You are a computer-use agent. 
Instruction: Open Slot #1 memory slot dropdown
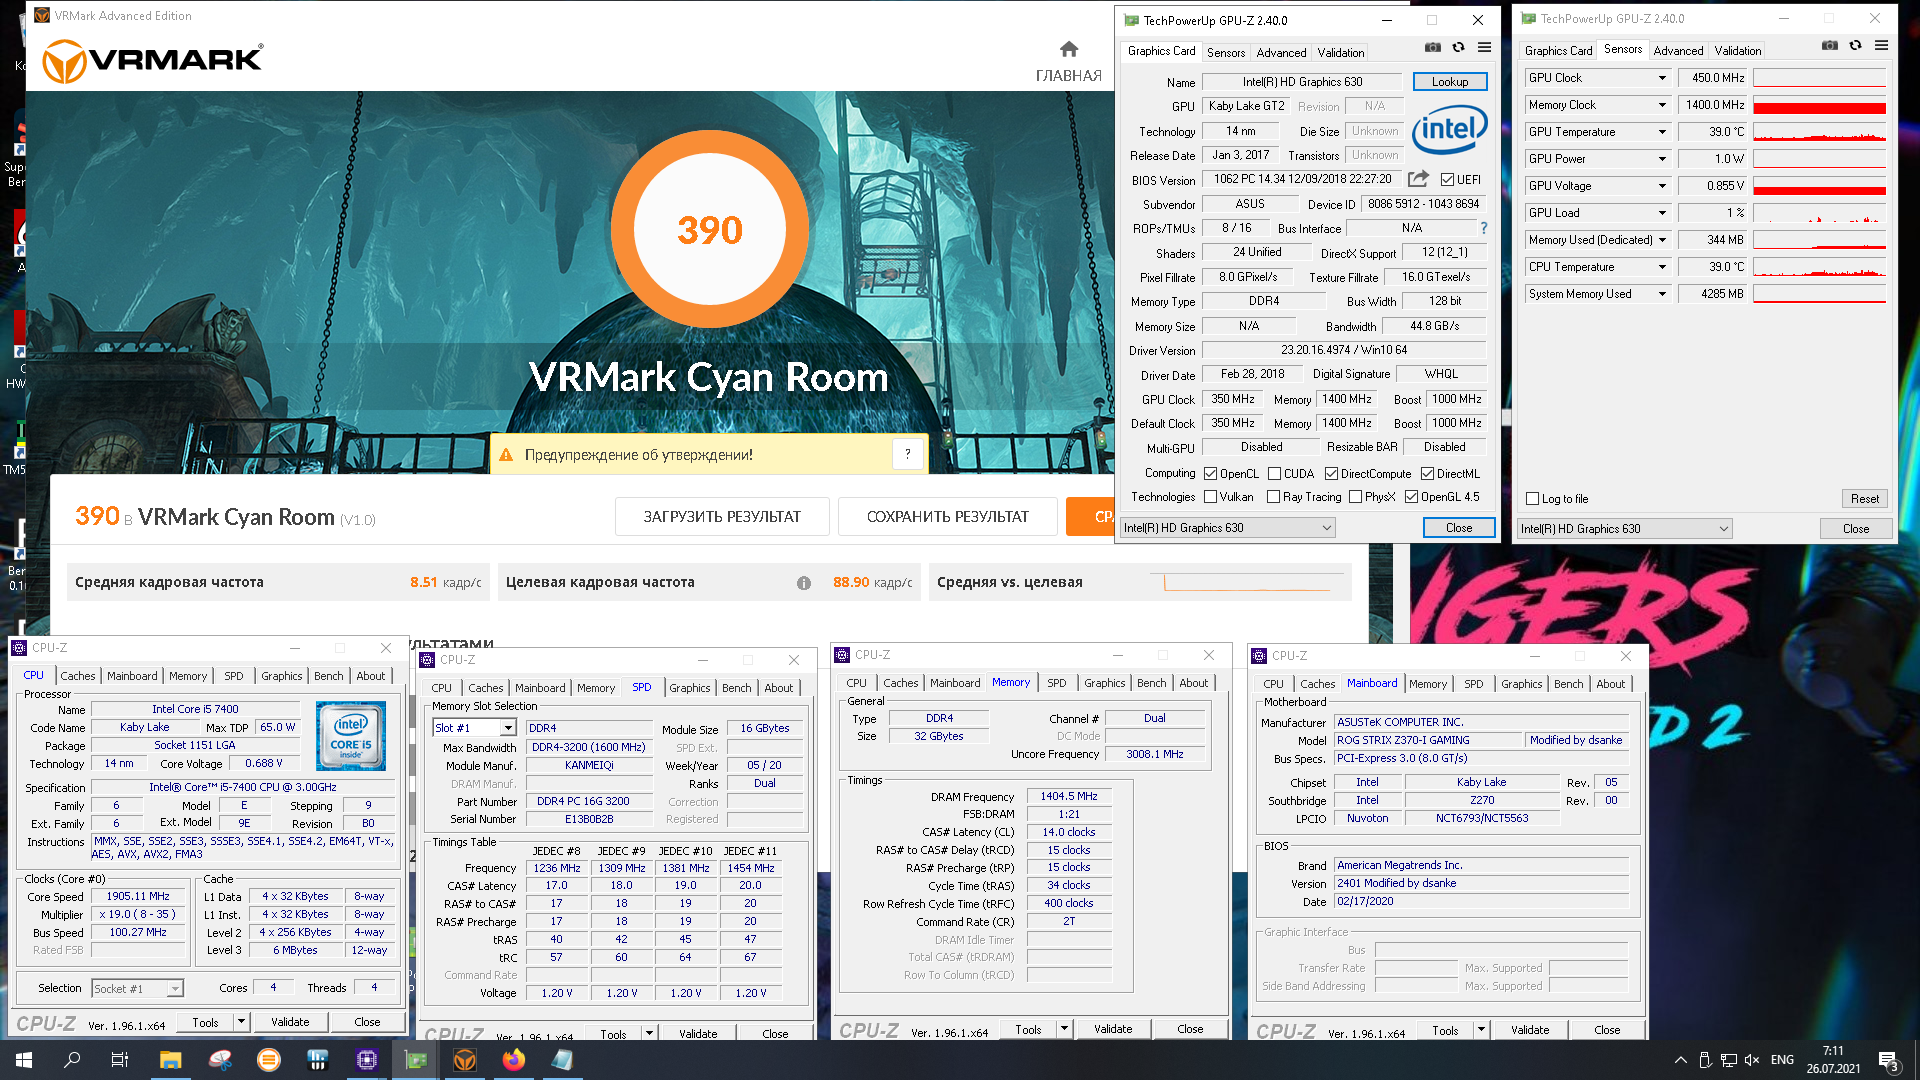tap(475, 728)
